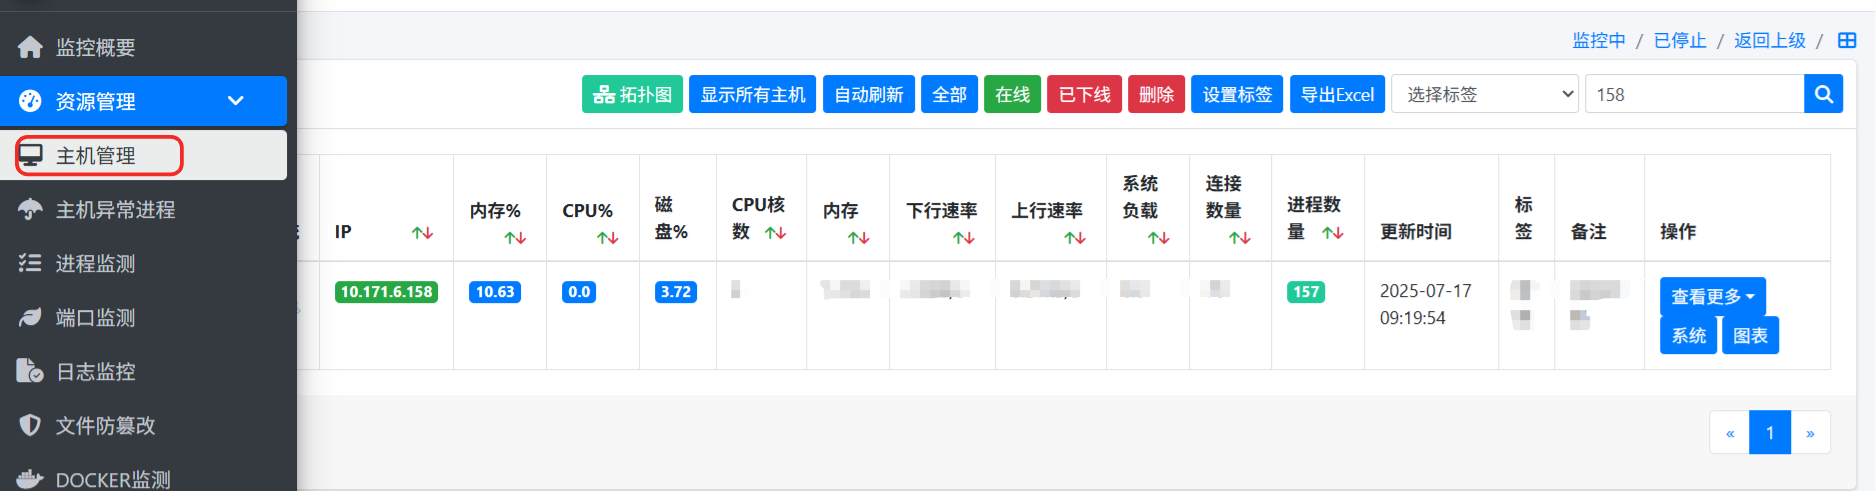Image resolution: width=1876 pixels, height=491 pixels.
Task: Sort by 进程数量 column arrows
Action: pyautogui.click(x=1332, y=232)
